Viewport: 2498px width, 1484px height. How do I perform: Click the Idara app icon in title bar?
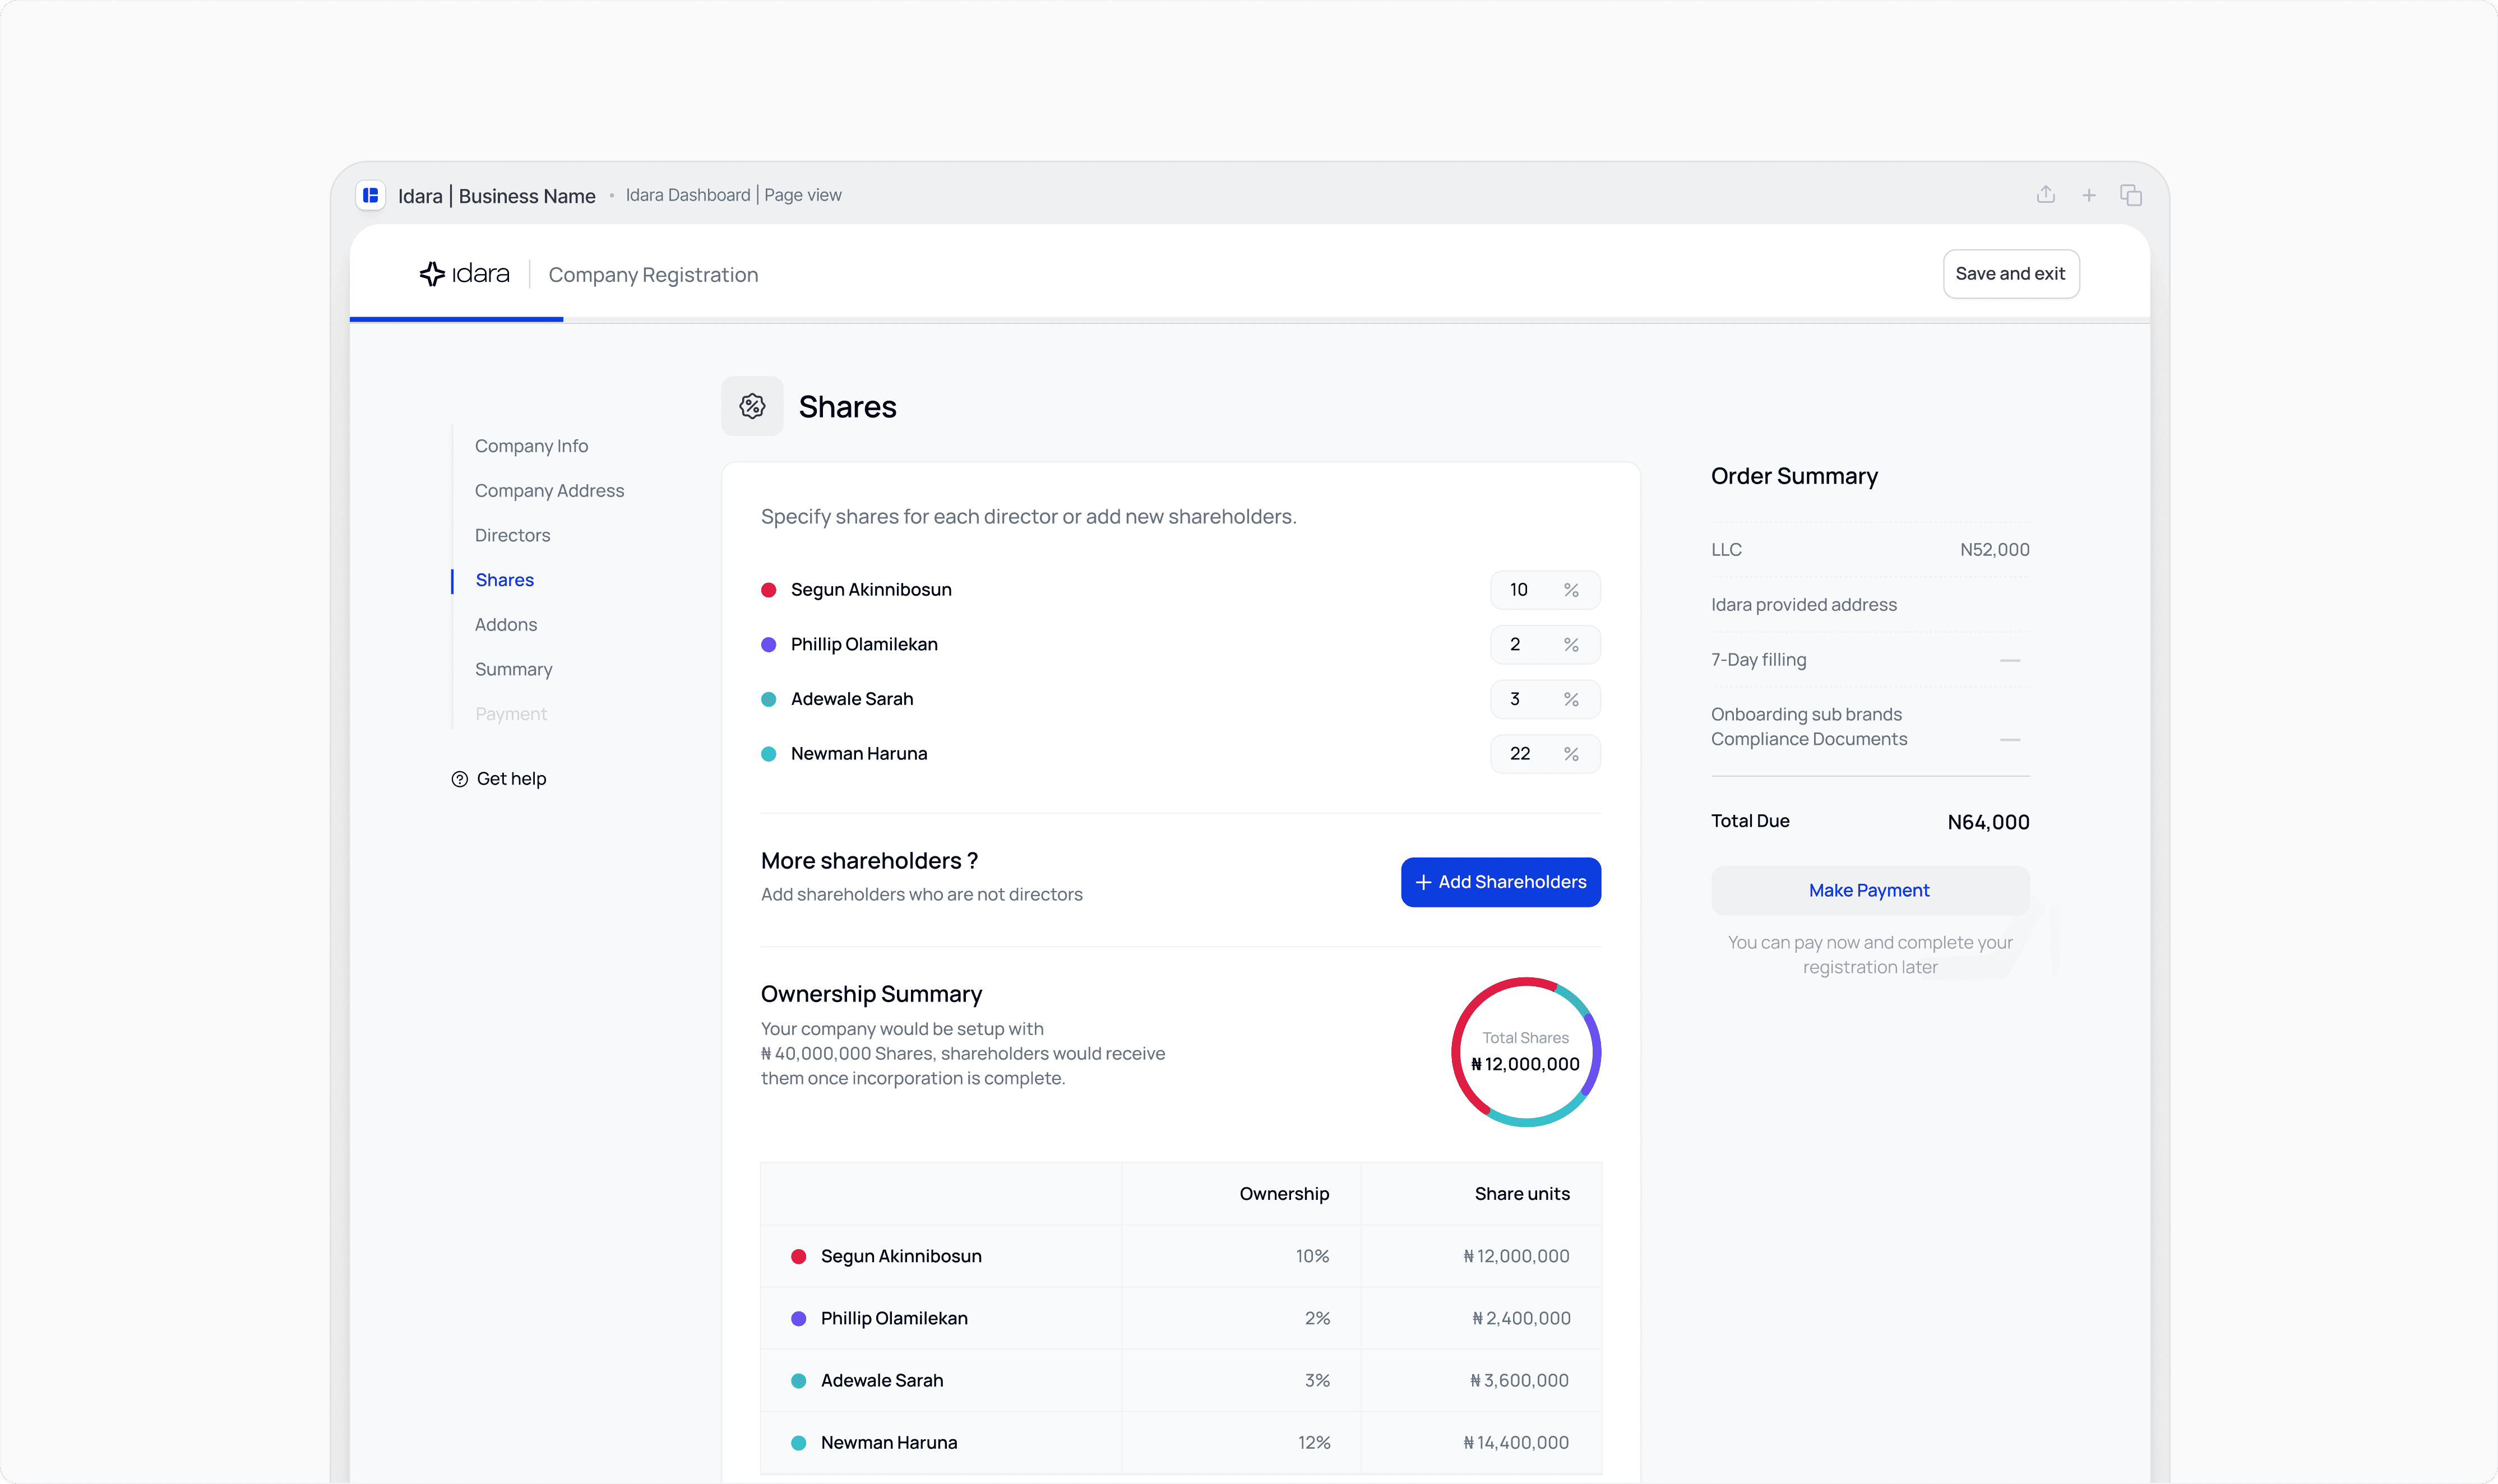[371, 196]
